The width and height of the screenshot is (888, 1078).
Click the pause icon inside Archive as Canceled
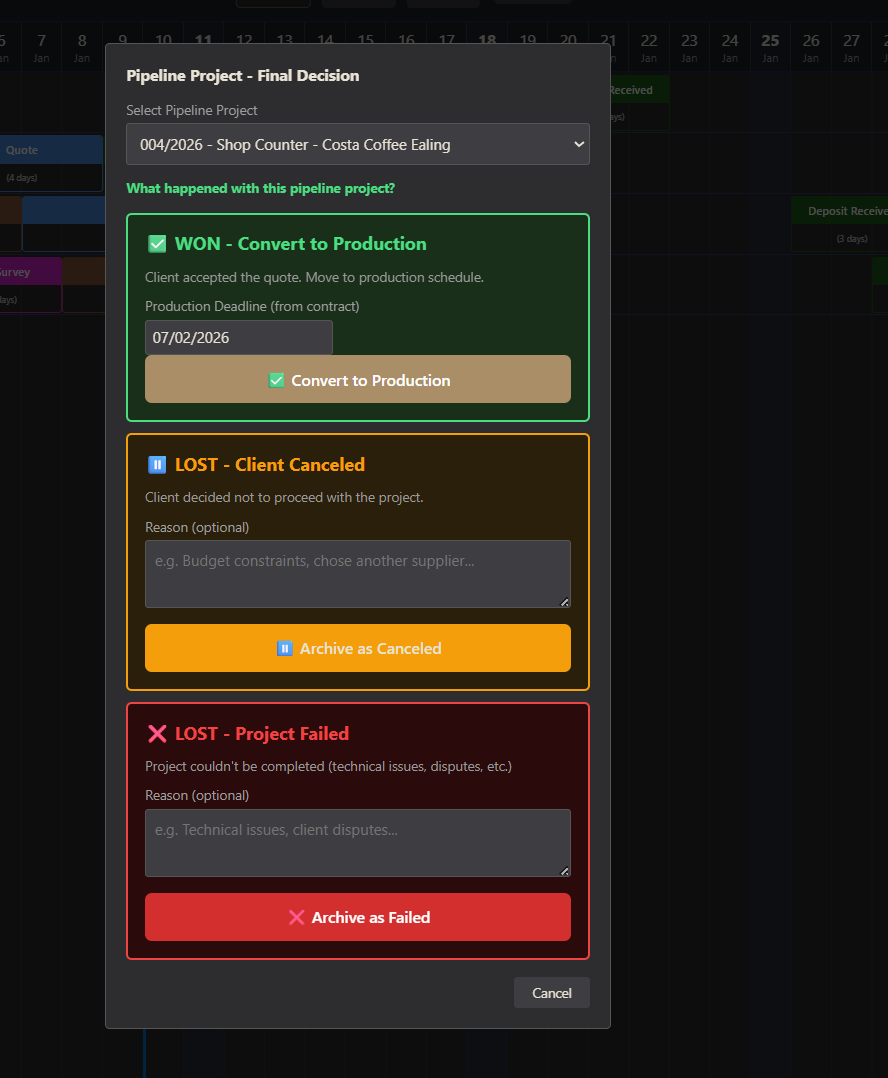point(285,649)
